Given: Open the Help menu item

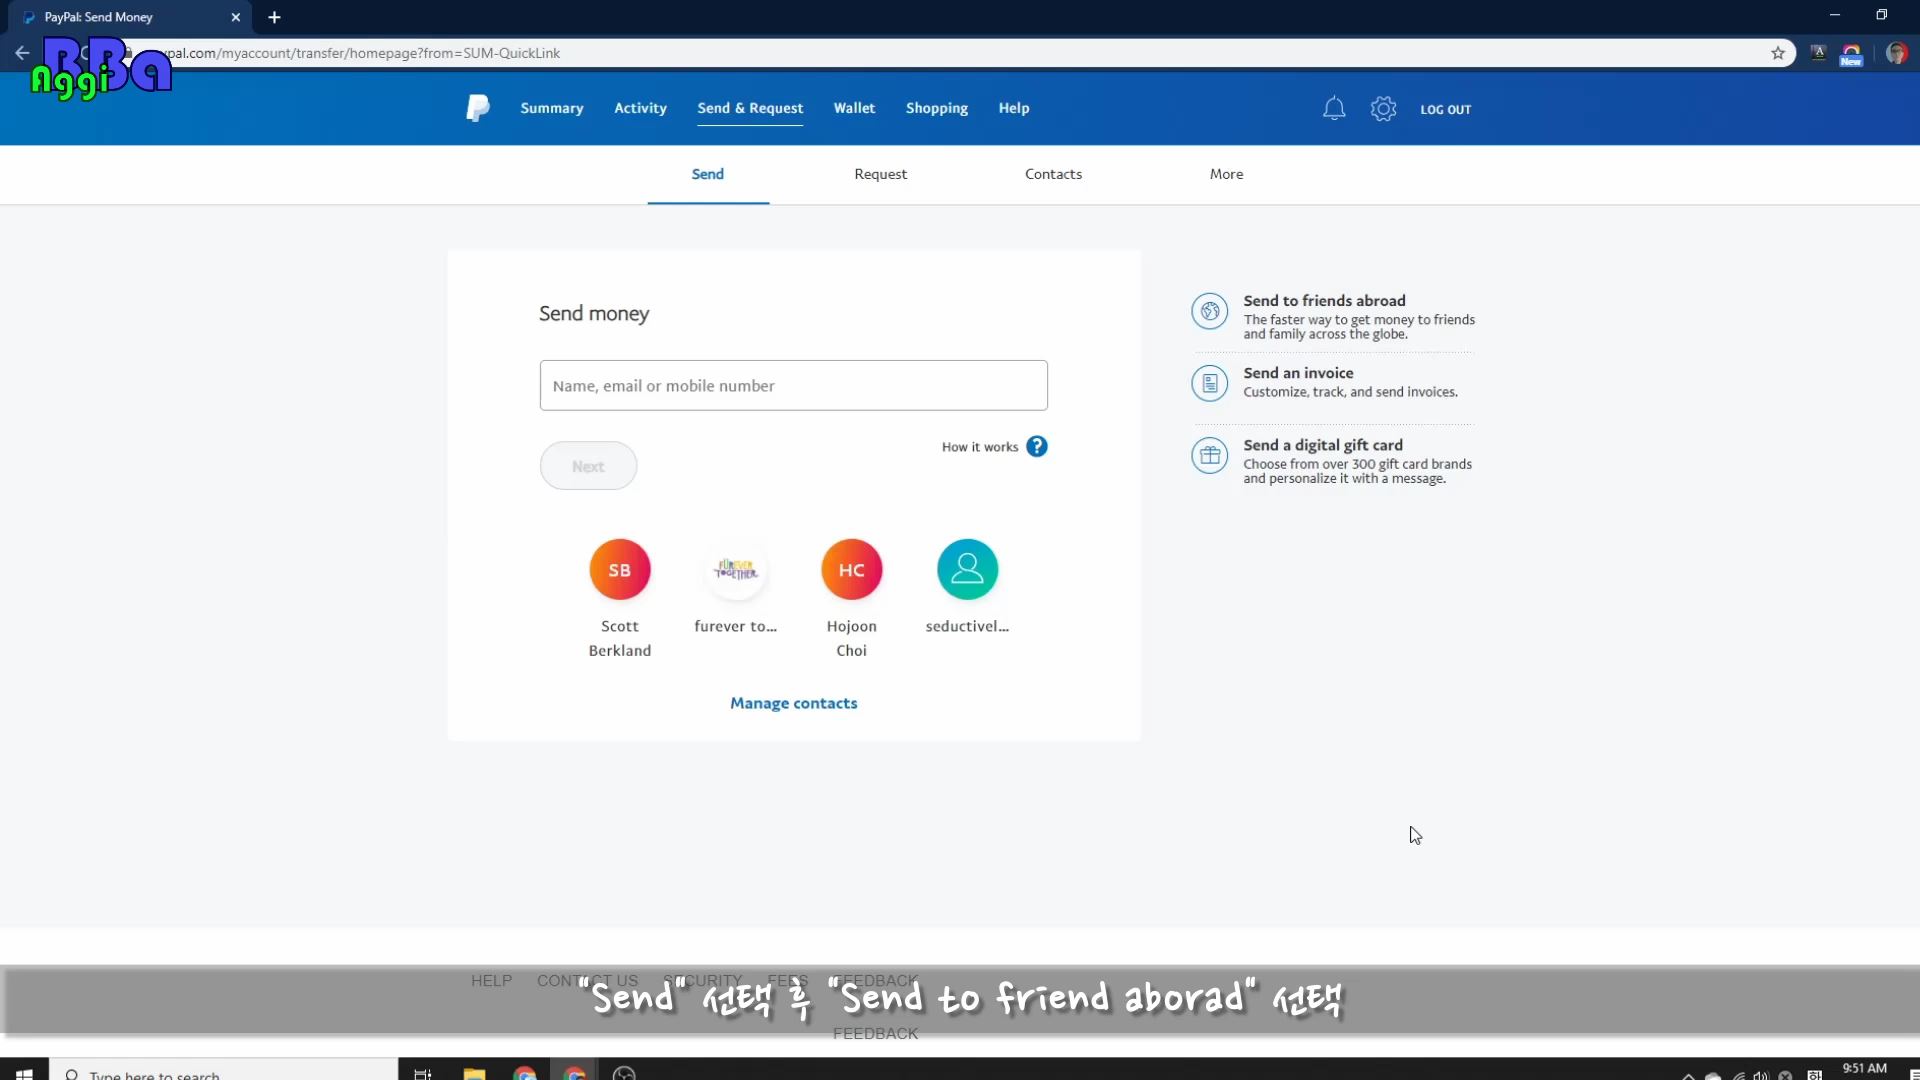Looking at the screenshot, I should (1014, 108).
